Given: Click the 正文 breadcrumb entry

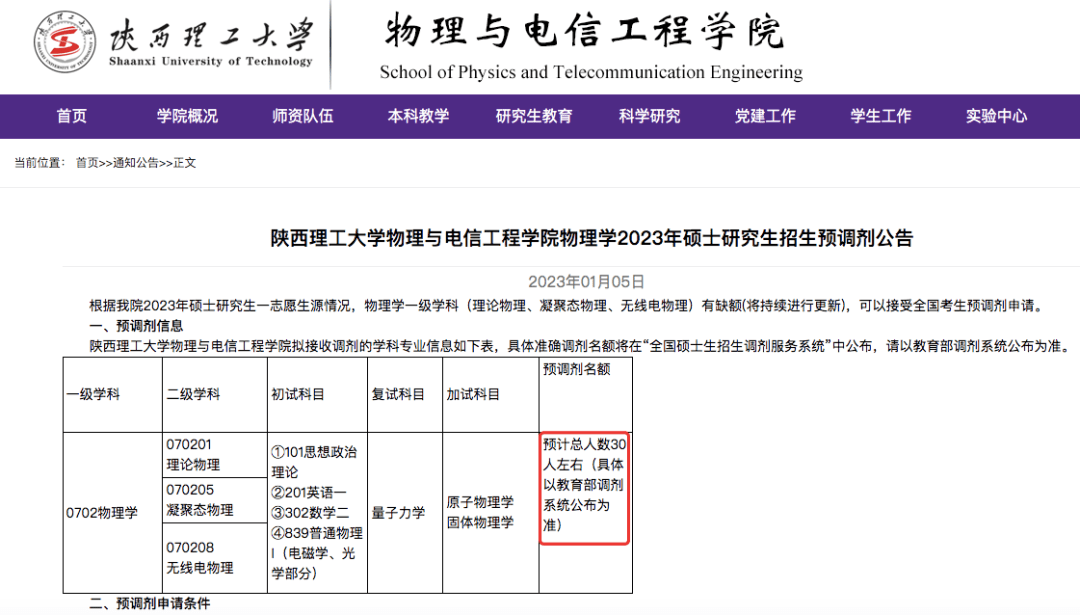Looking at the screenshot, I should (x=185, y=161).
